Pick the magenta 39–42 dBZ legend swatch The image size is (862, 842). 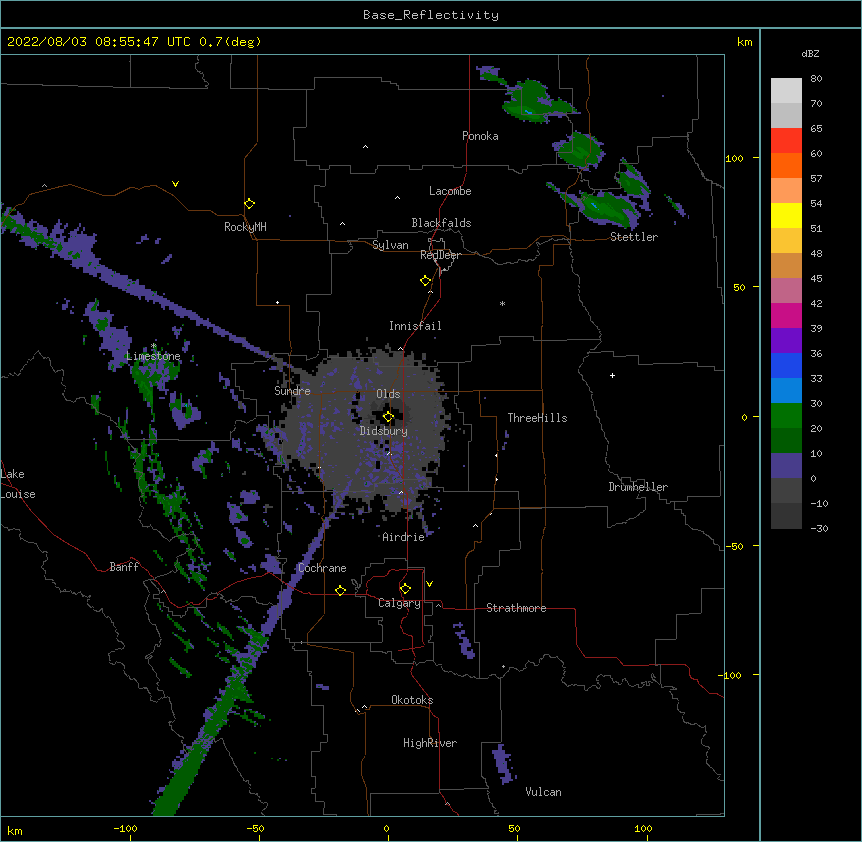(786, 315)
